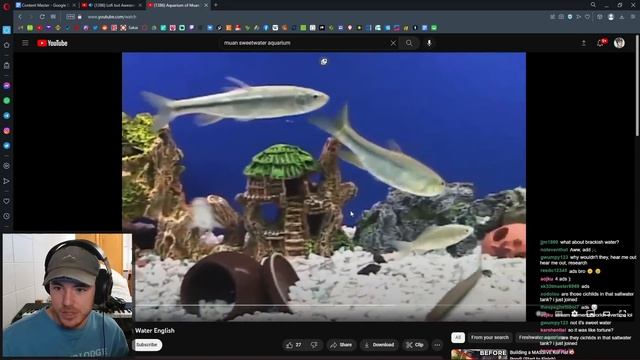The width and height of the screenshot is (640, 360).
Task: Open the YouTube guide hamburger menu
Action: (x=25, y=43)
